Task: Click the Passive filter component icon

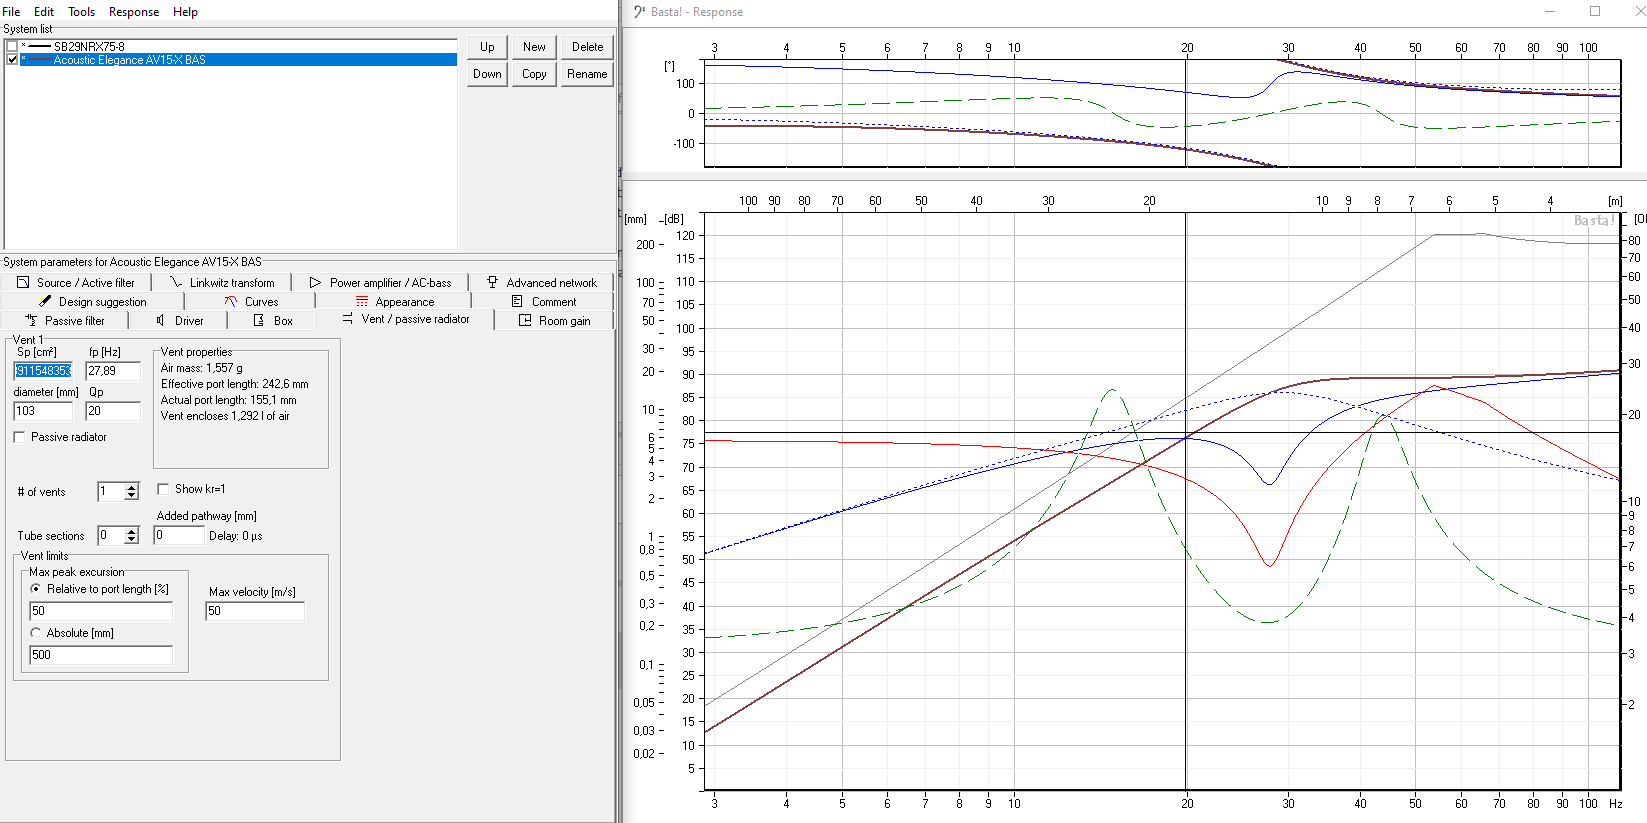Action: [x=31, y=320]
